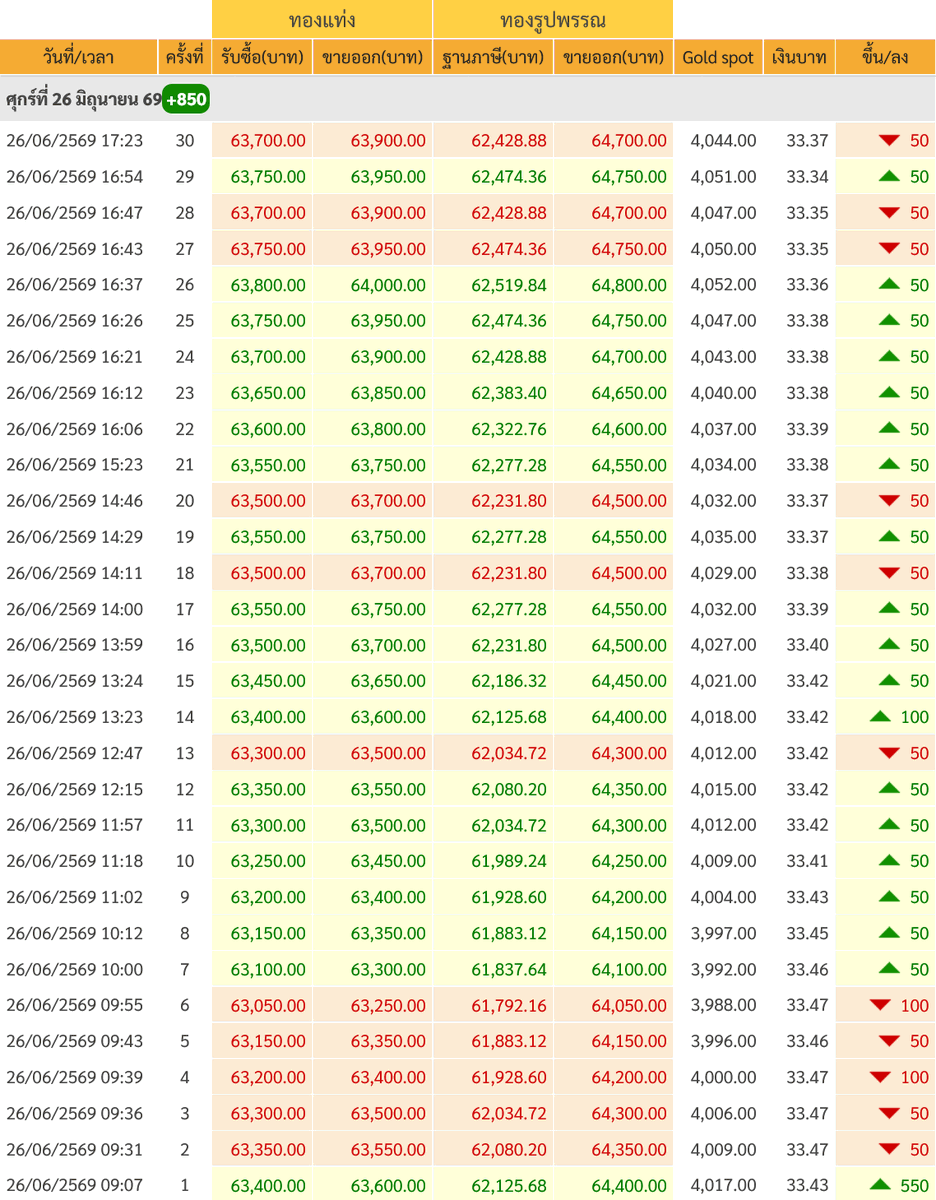Click ornament sell price 64,050.00

629,1005
